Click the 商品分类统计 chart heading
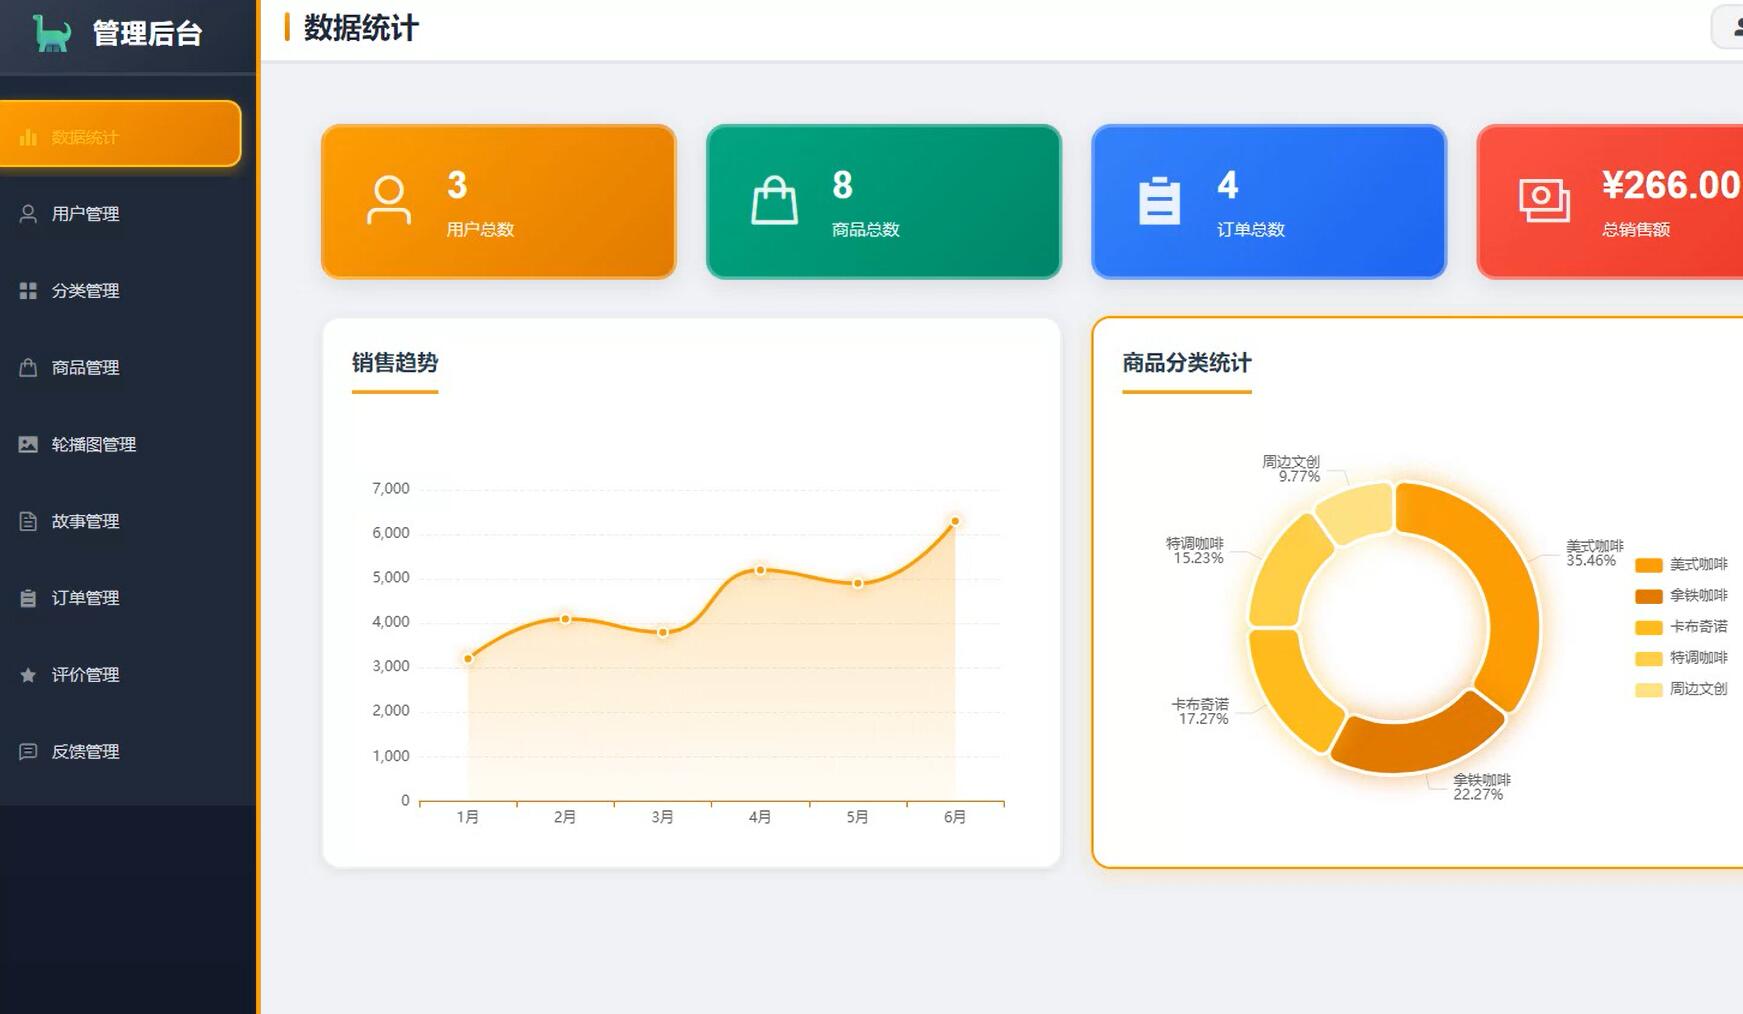The width and height of the screenshot is (1743, 1014). point(1187,362)
